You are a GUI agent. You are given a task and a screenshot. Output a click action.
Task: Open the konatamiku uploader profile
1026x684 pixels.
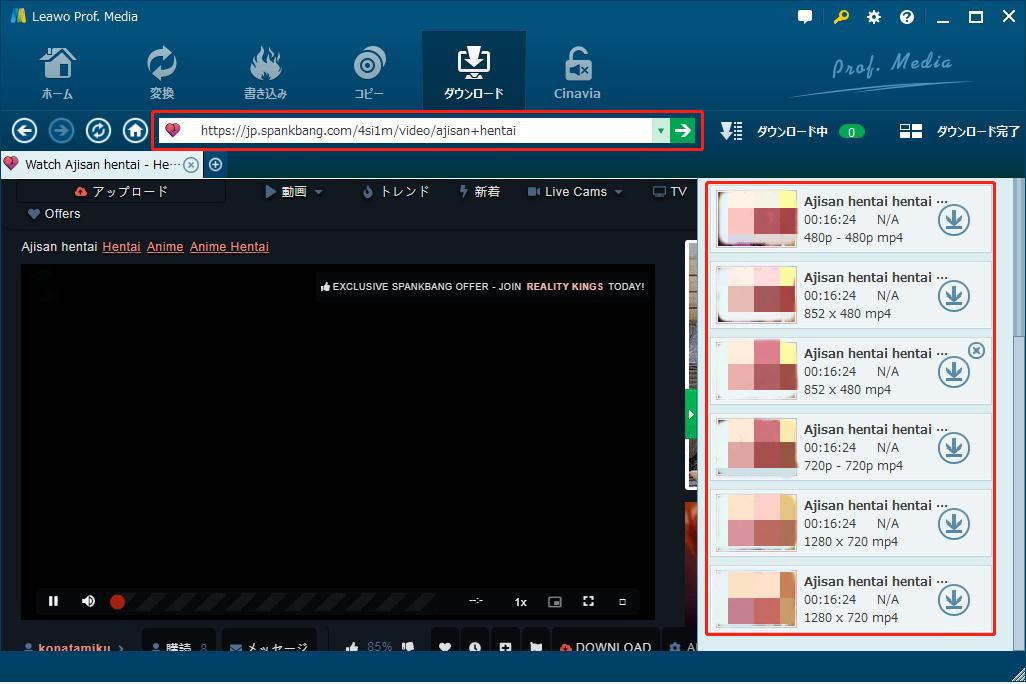pyautogui.click(x=73, y=647)
